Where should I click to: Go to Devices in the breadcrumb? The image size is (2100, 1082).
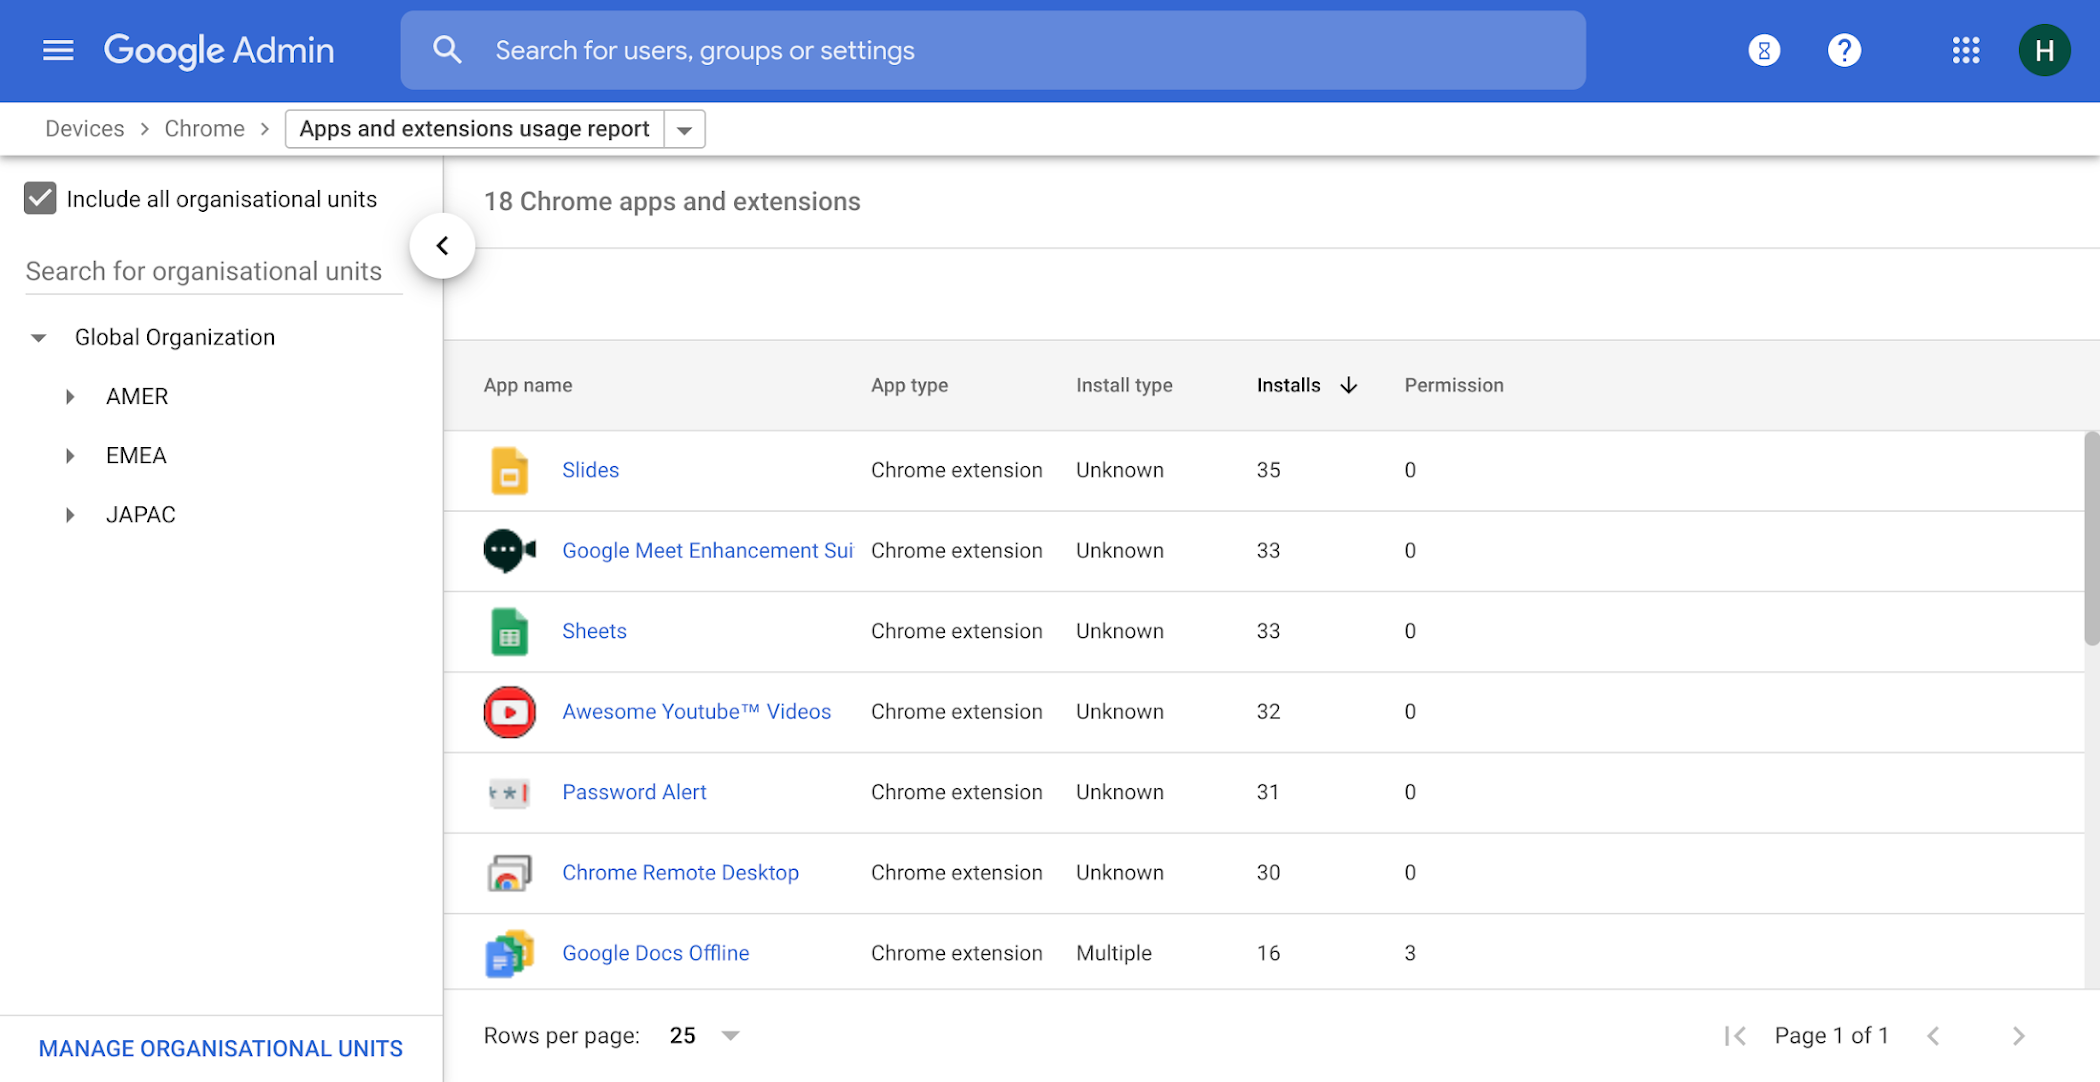(x=85, y=129)
